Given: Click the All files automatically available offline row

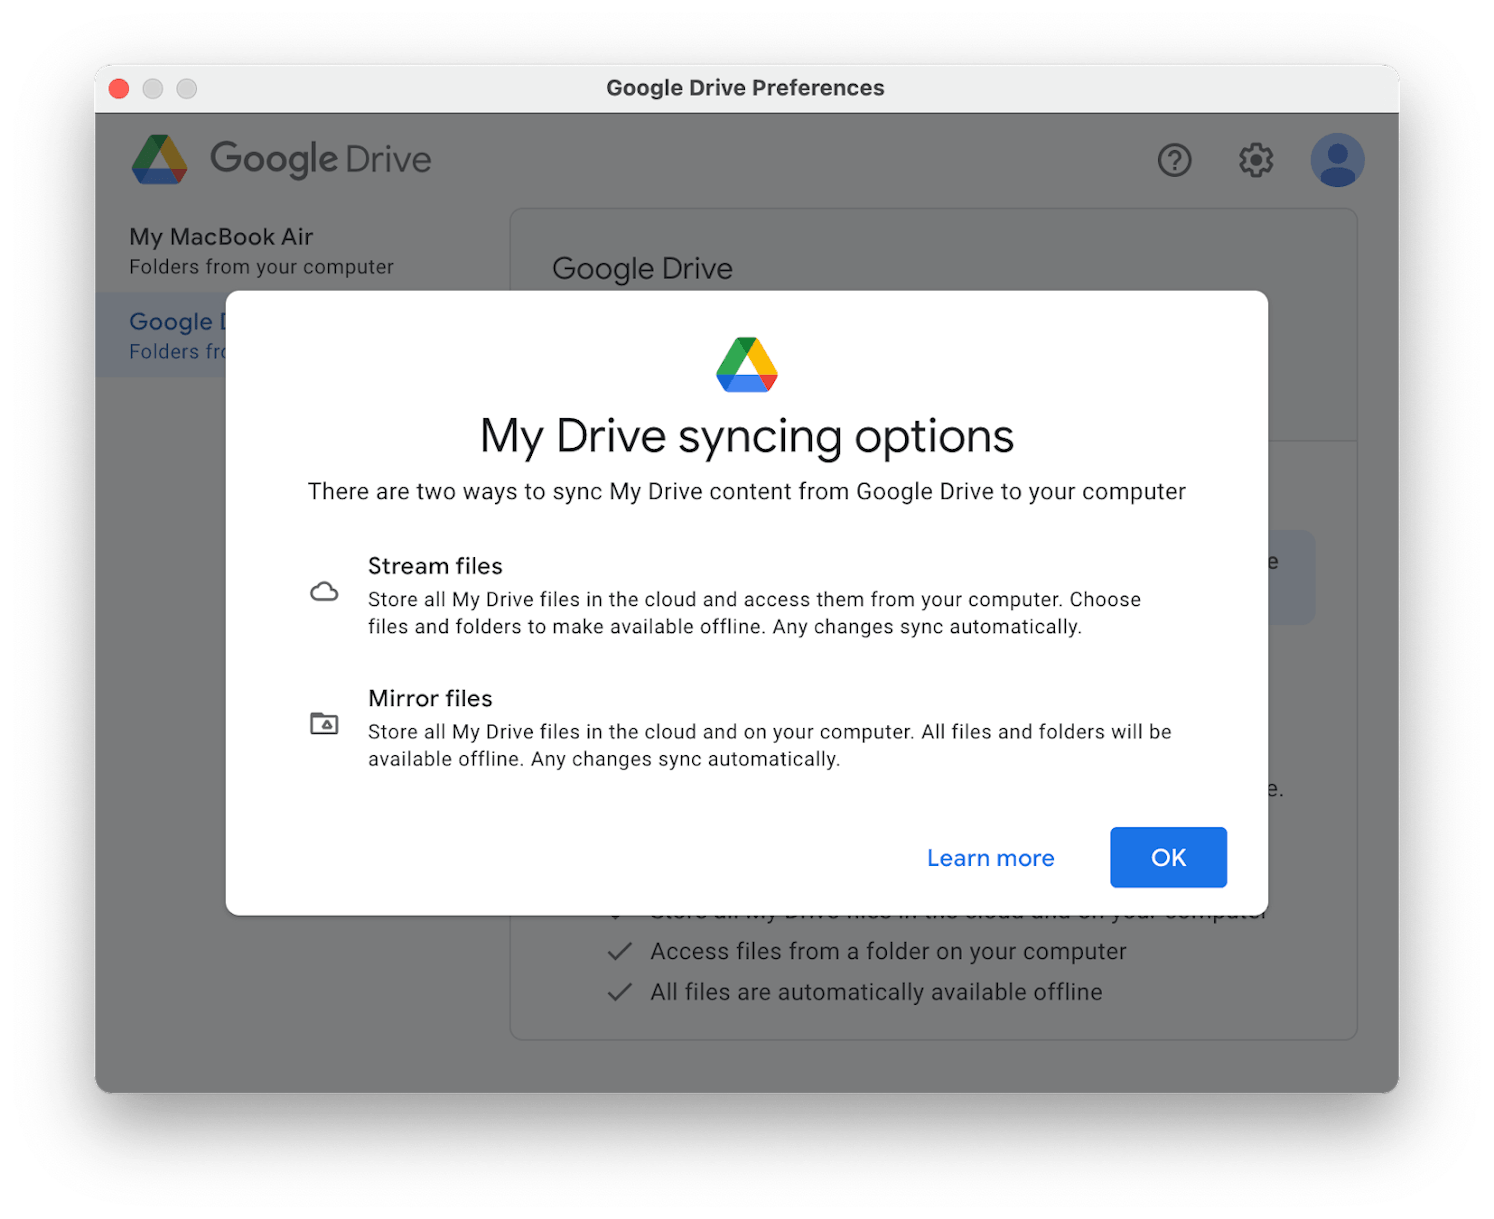Looking at the screenshot, I should pyautogui.click(x=875, y=991).
